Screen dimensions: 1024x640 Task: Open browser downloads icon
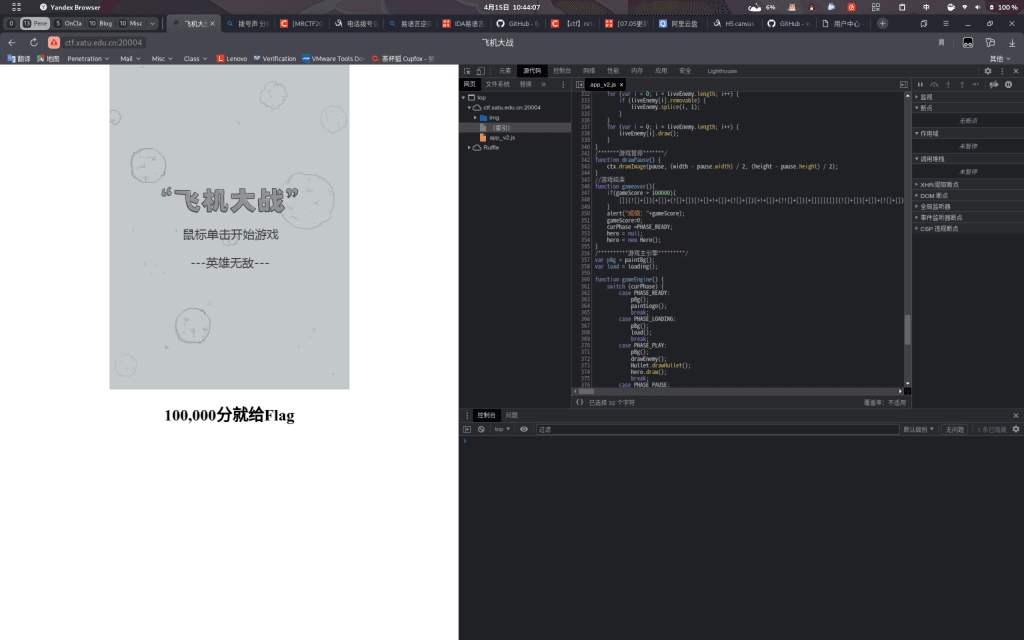coord(1012,42)
